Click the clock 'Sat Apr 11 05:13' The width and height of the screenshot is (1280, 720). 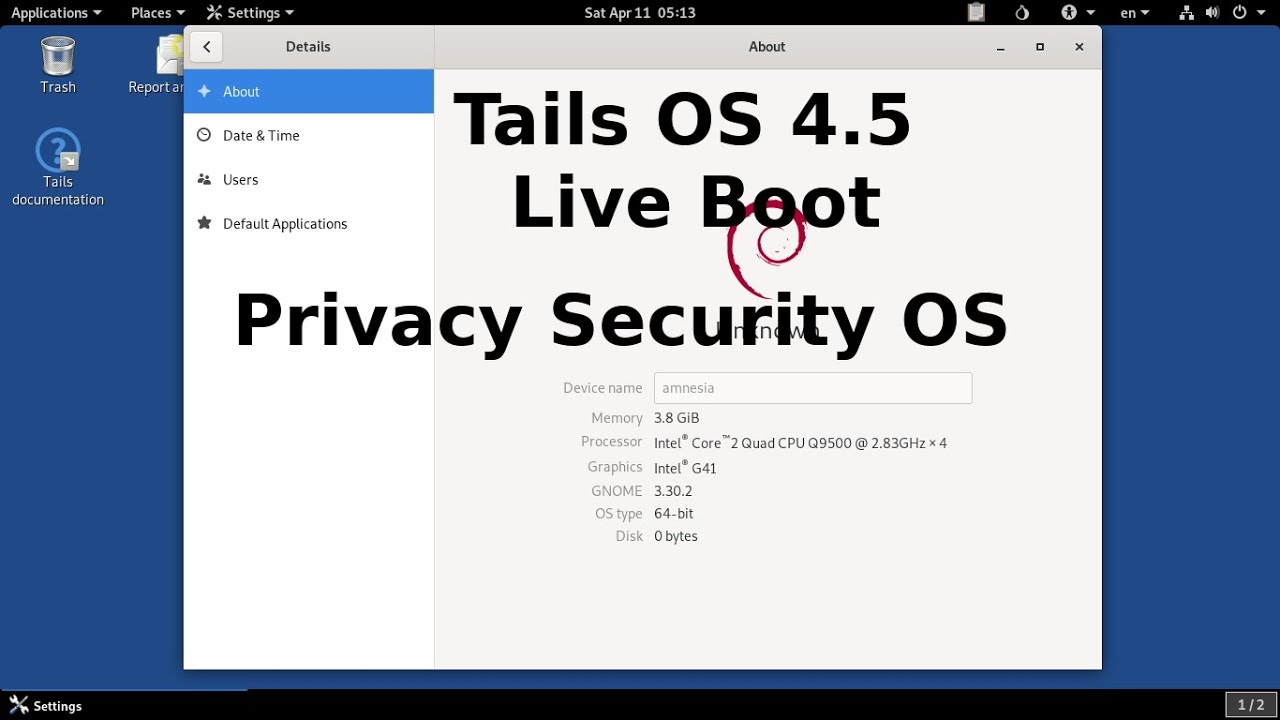click(640, 13)
